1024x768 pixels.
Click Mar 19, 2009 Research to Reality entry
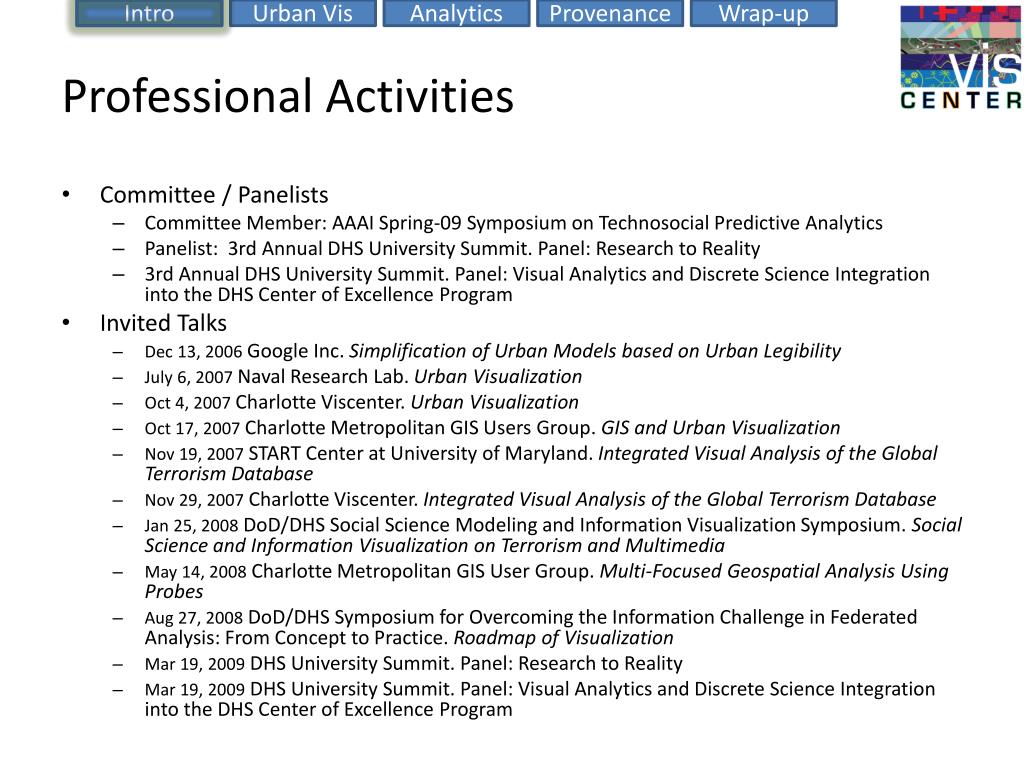tap(413, 664)
